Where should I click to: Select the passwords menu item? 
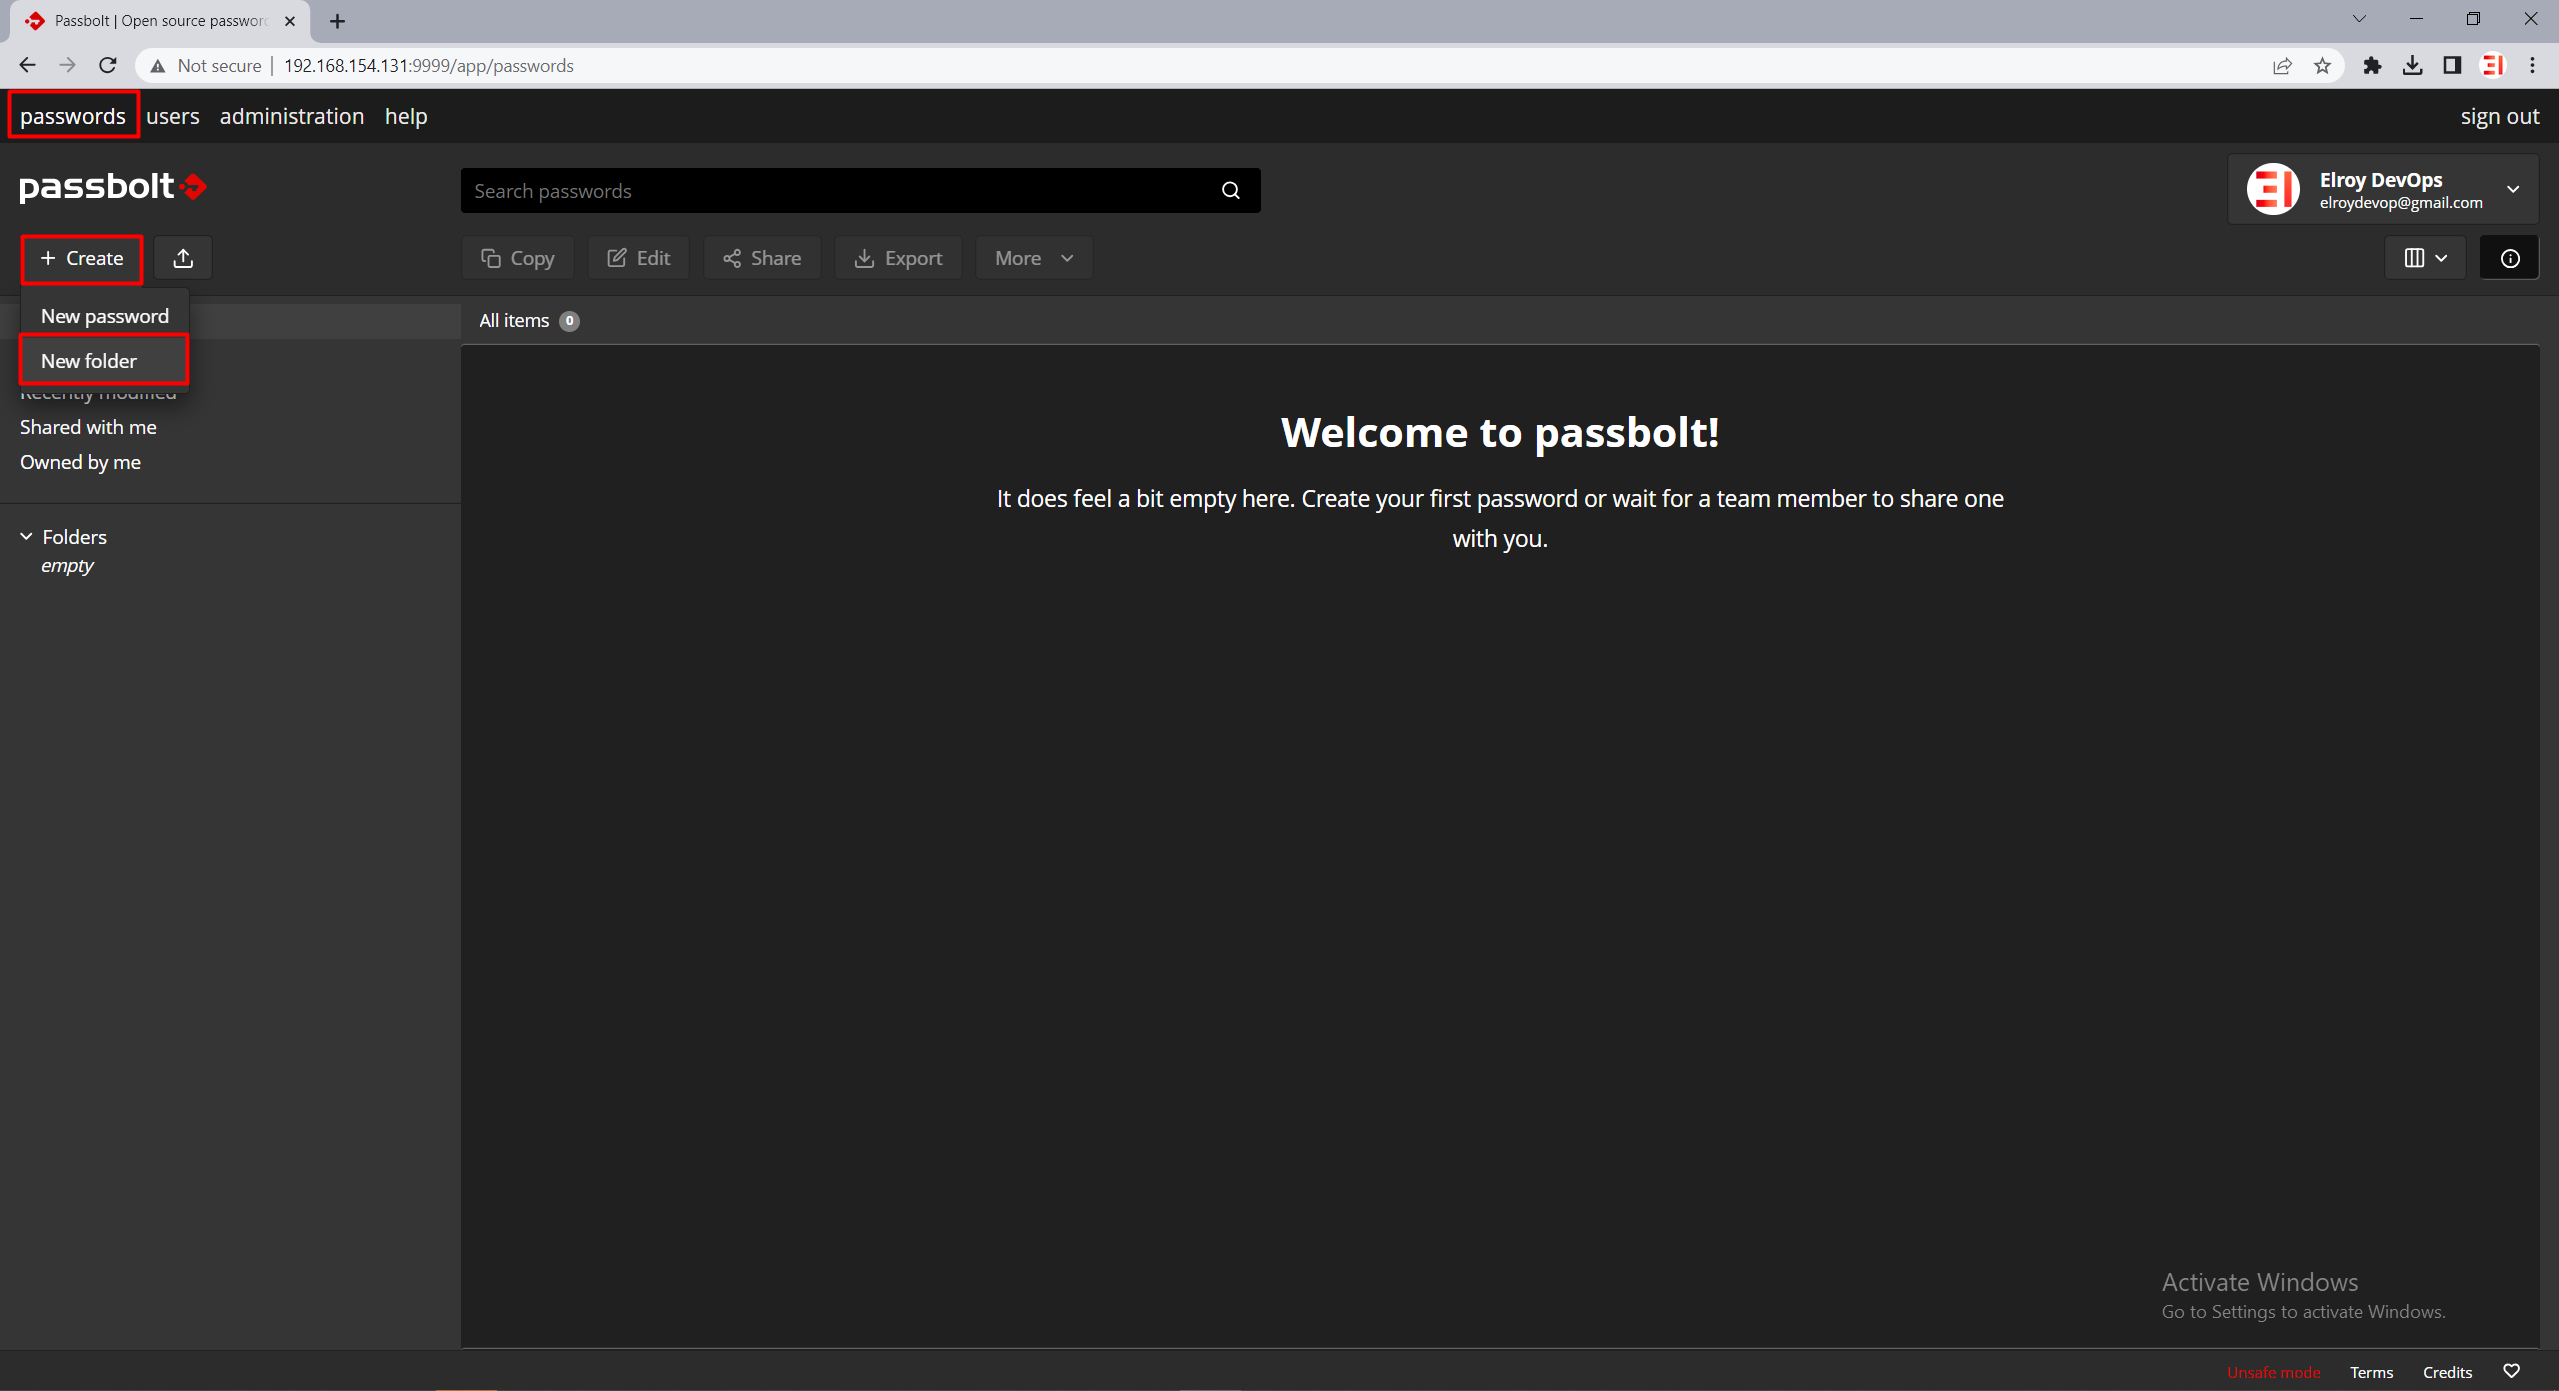pos(73,116)
